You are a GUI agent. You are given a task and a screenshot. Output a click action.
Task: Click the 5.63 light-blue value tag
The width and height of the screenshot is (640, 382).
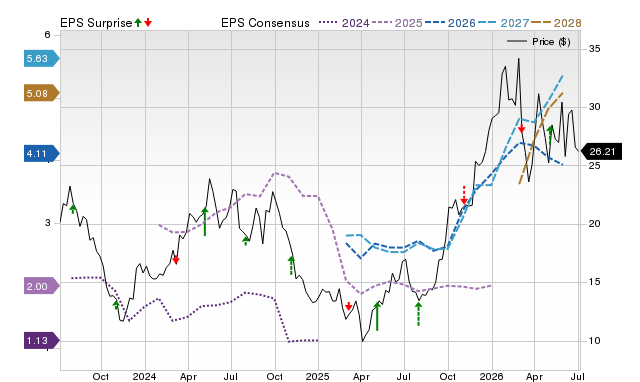pyautogui.click(x=41, y=58)
